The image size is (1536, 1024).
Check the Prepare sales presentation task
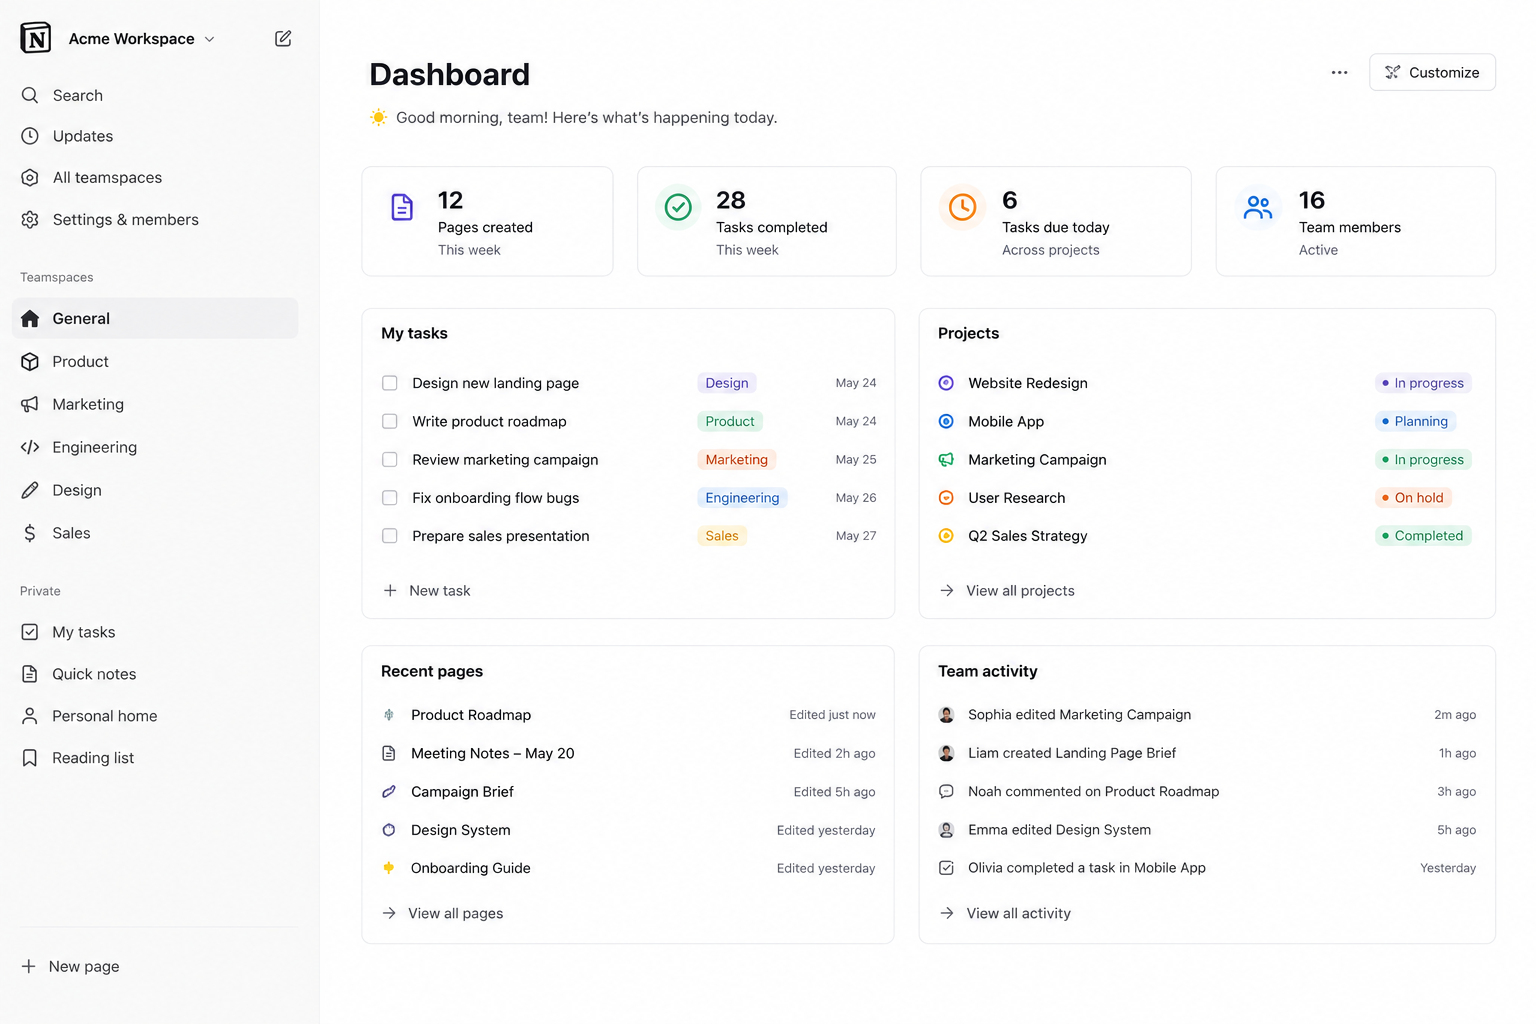click(x=390, y=536)
